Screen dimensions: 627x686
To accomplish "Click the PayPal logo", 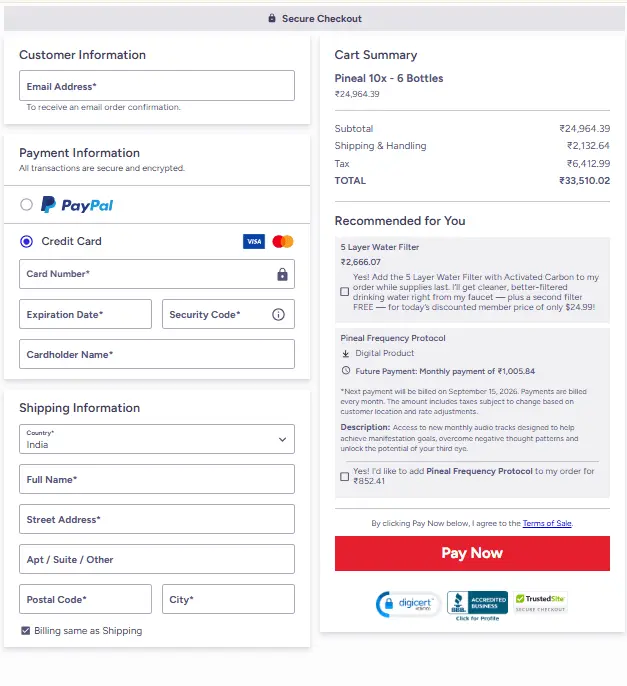I will click(77, 205).
